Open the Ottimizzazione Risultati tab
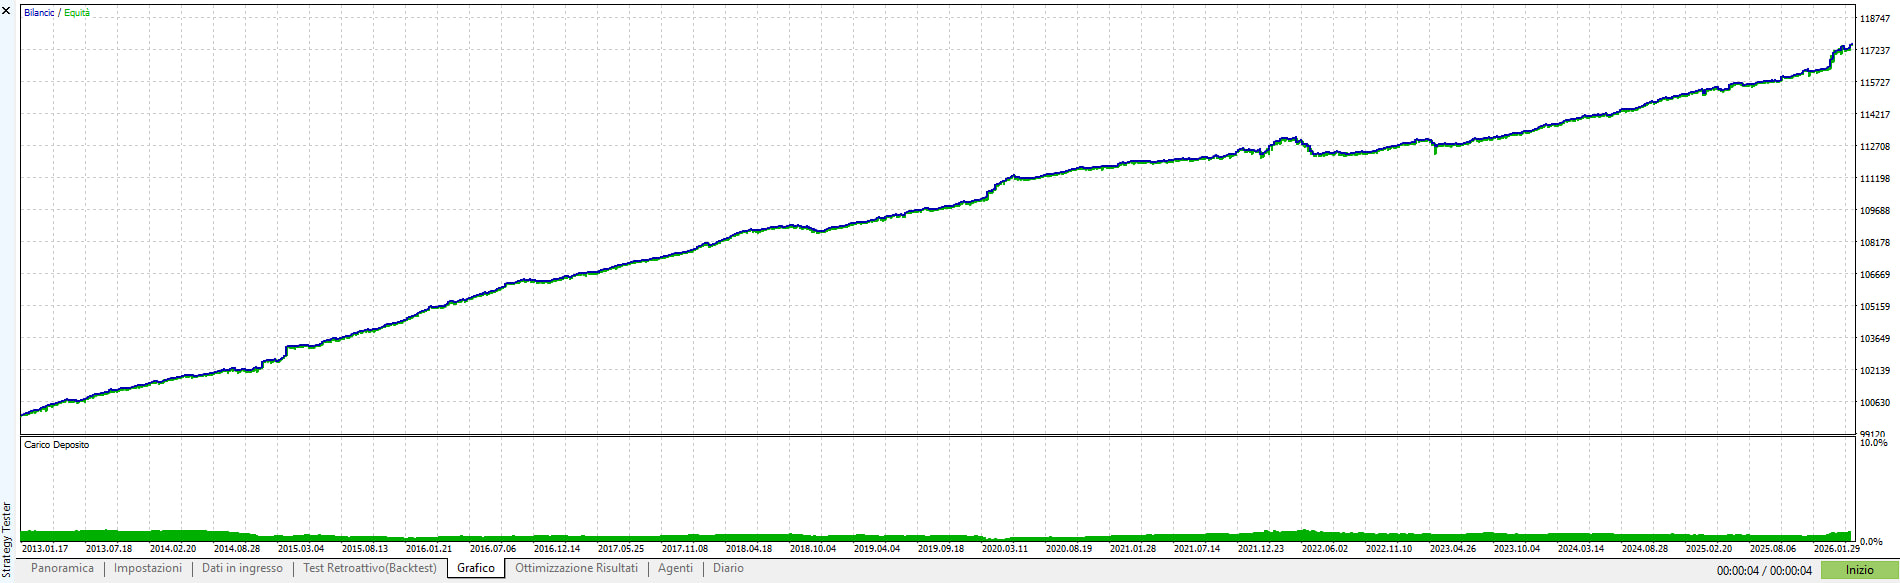The image size is (1900, 583). click(576, 568)
